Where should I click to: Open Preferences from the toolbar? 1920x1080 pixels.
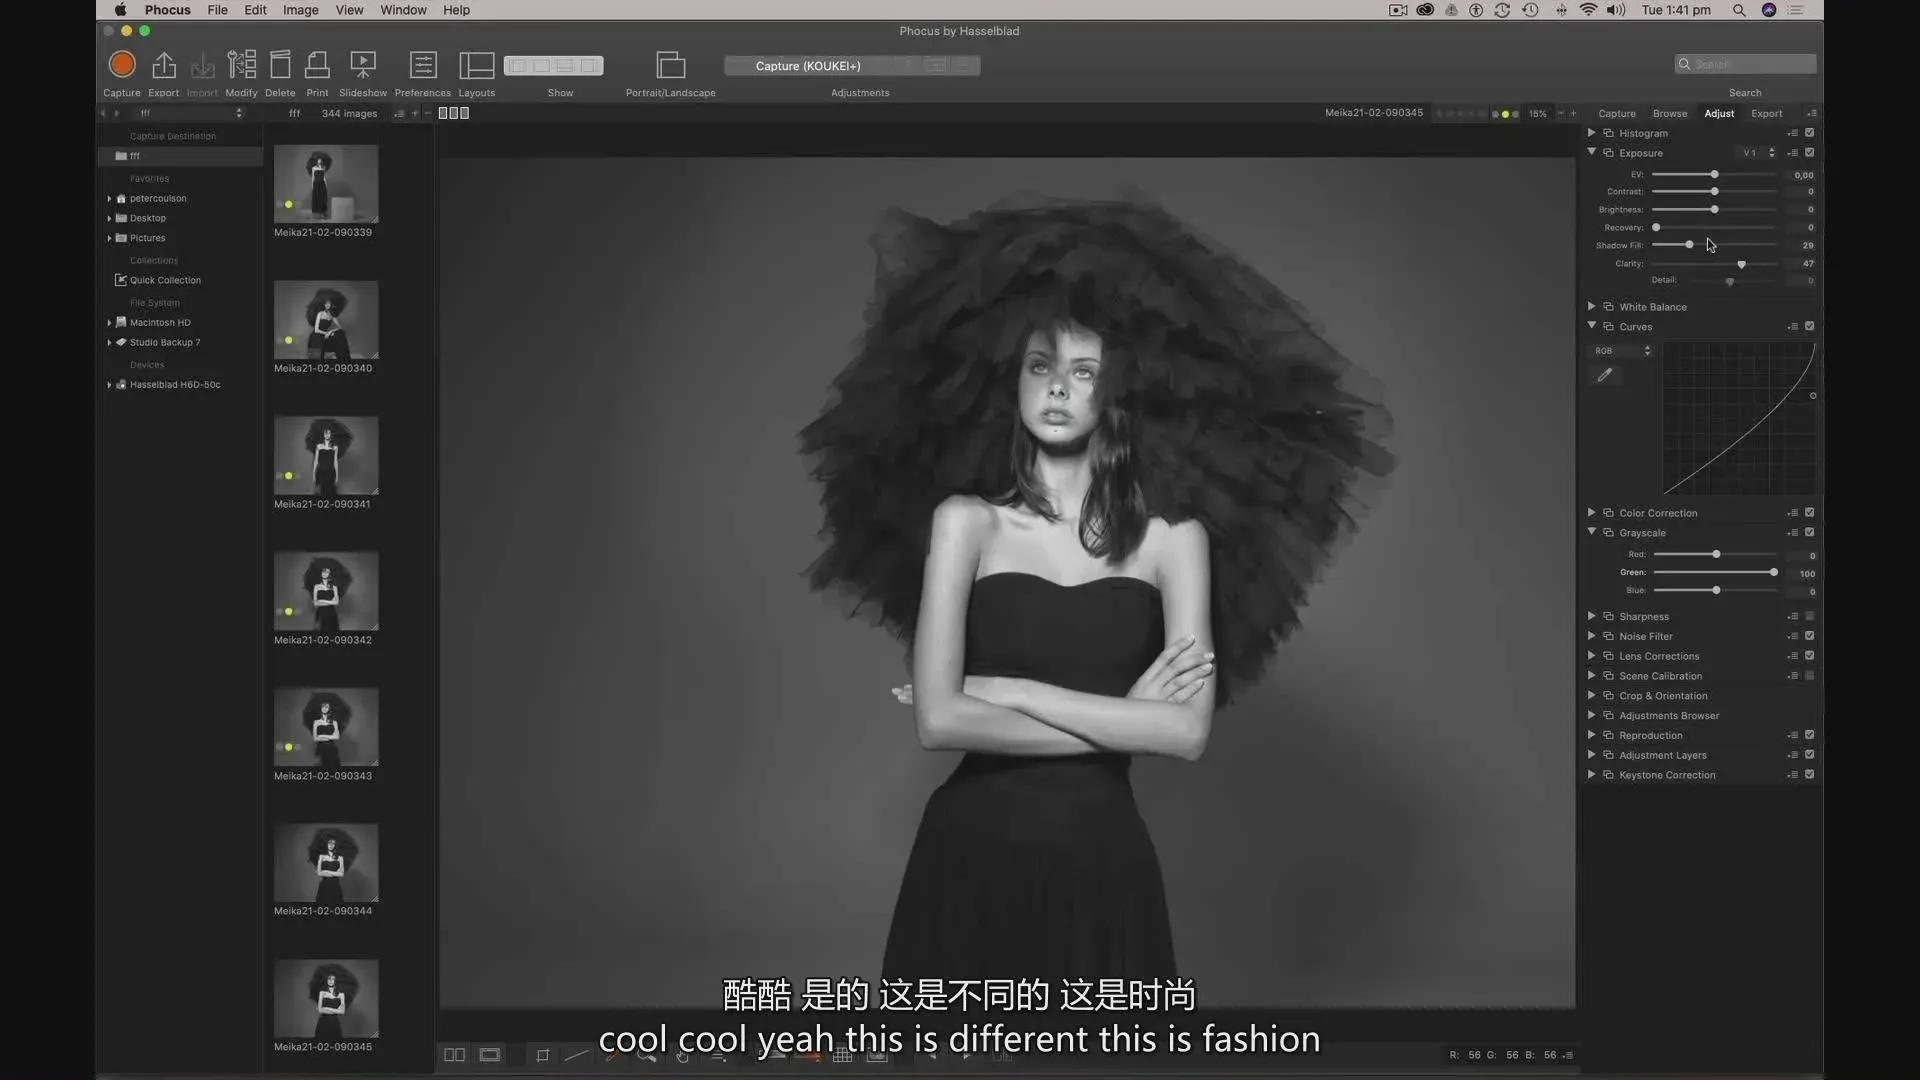tap(423, 65)
